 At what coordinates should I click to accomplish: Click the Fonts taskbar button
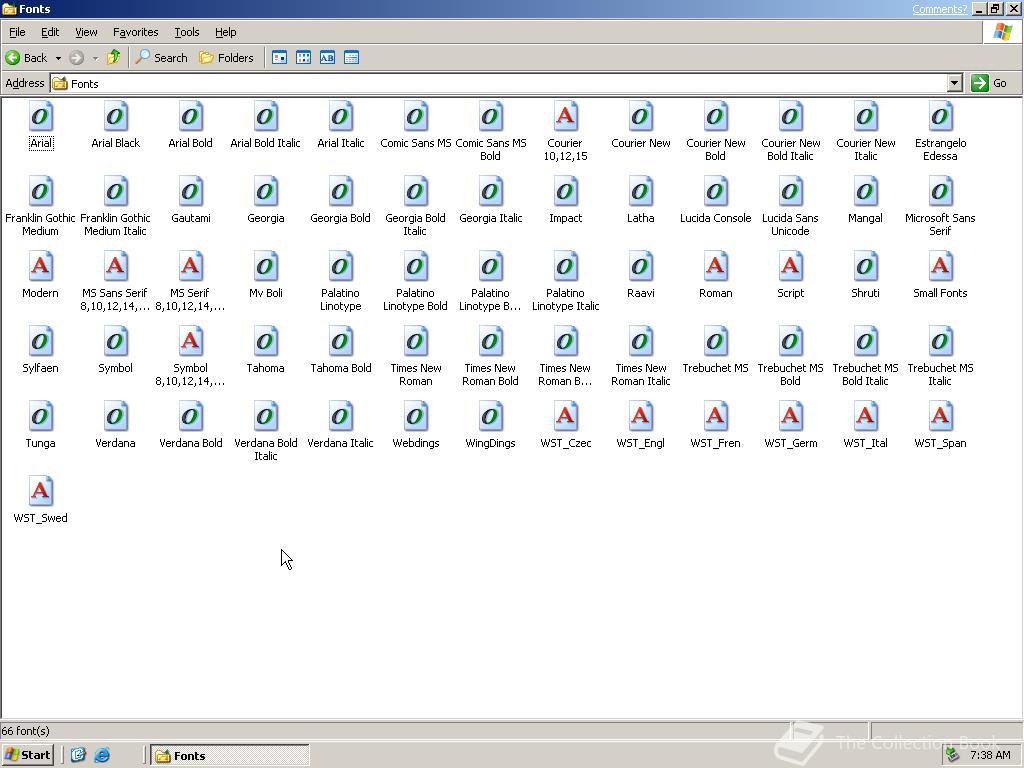click(230, 756)
